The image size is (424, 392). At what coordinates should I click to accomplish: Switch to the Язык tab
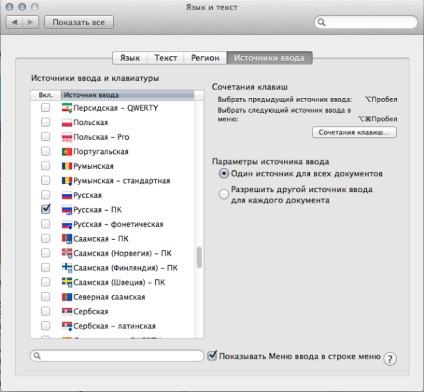click(x=130, y=58)
